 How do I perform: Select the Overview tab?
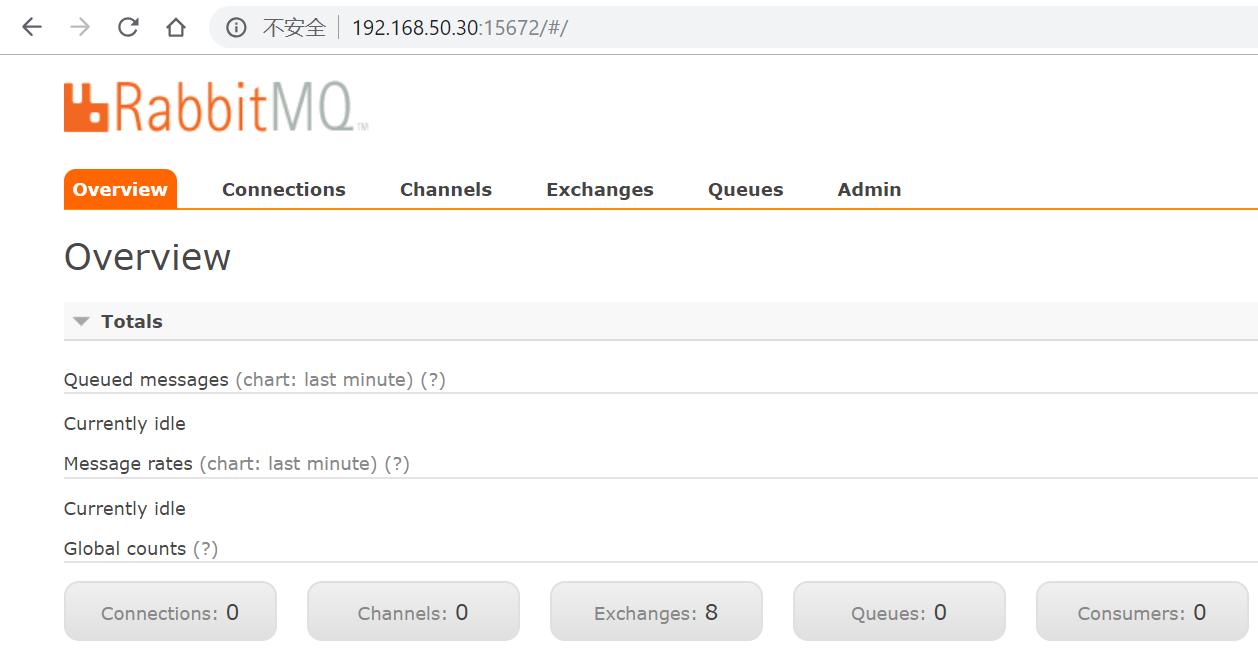coord(120,189)
